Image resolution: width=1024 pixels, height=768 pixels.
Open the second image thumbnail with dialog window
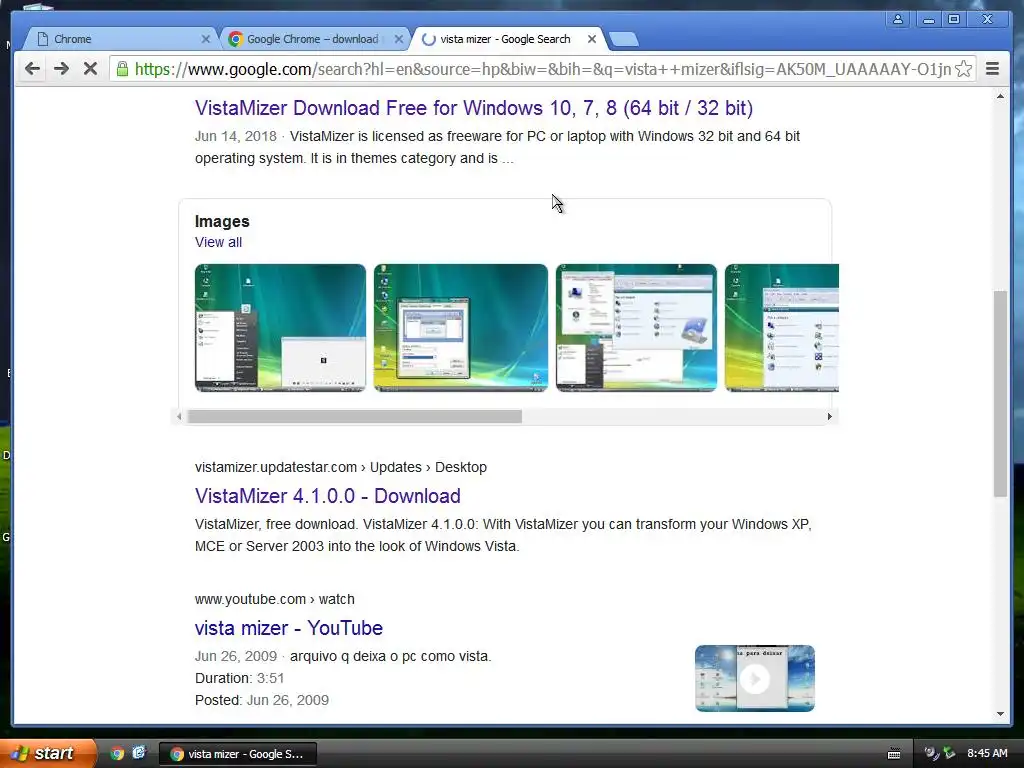click(x=460, y=328)
